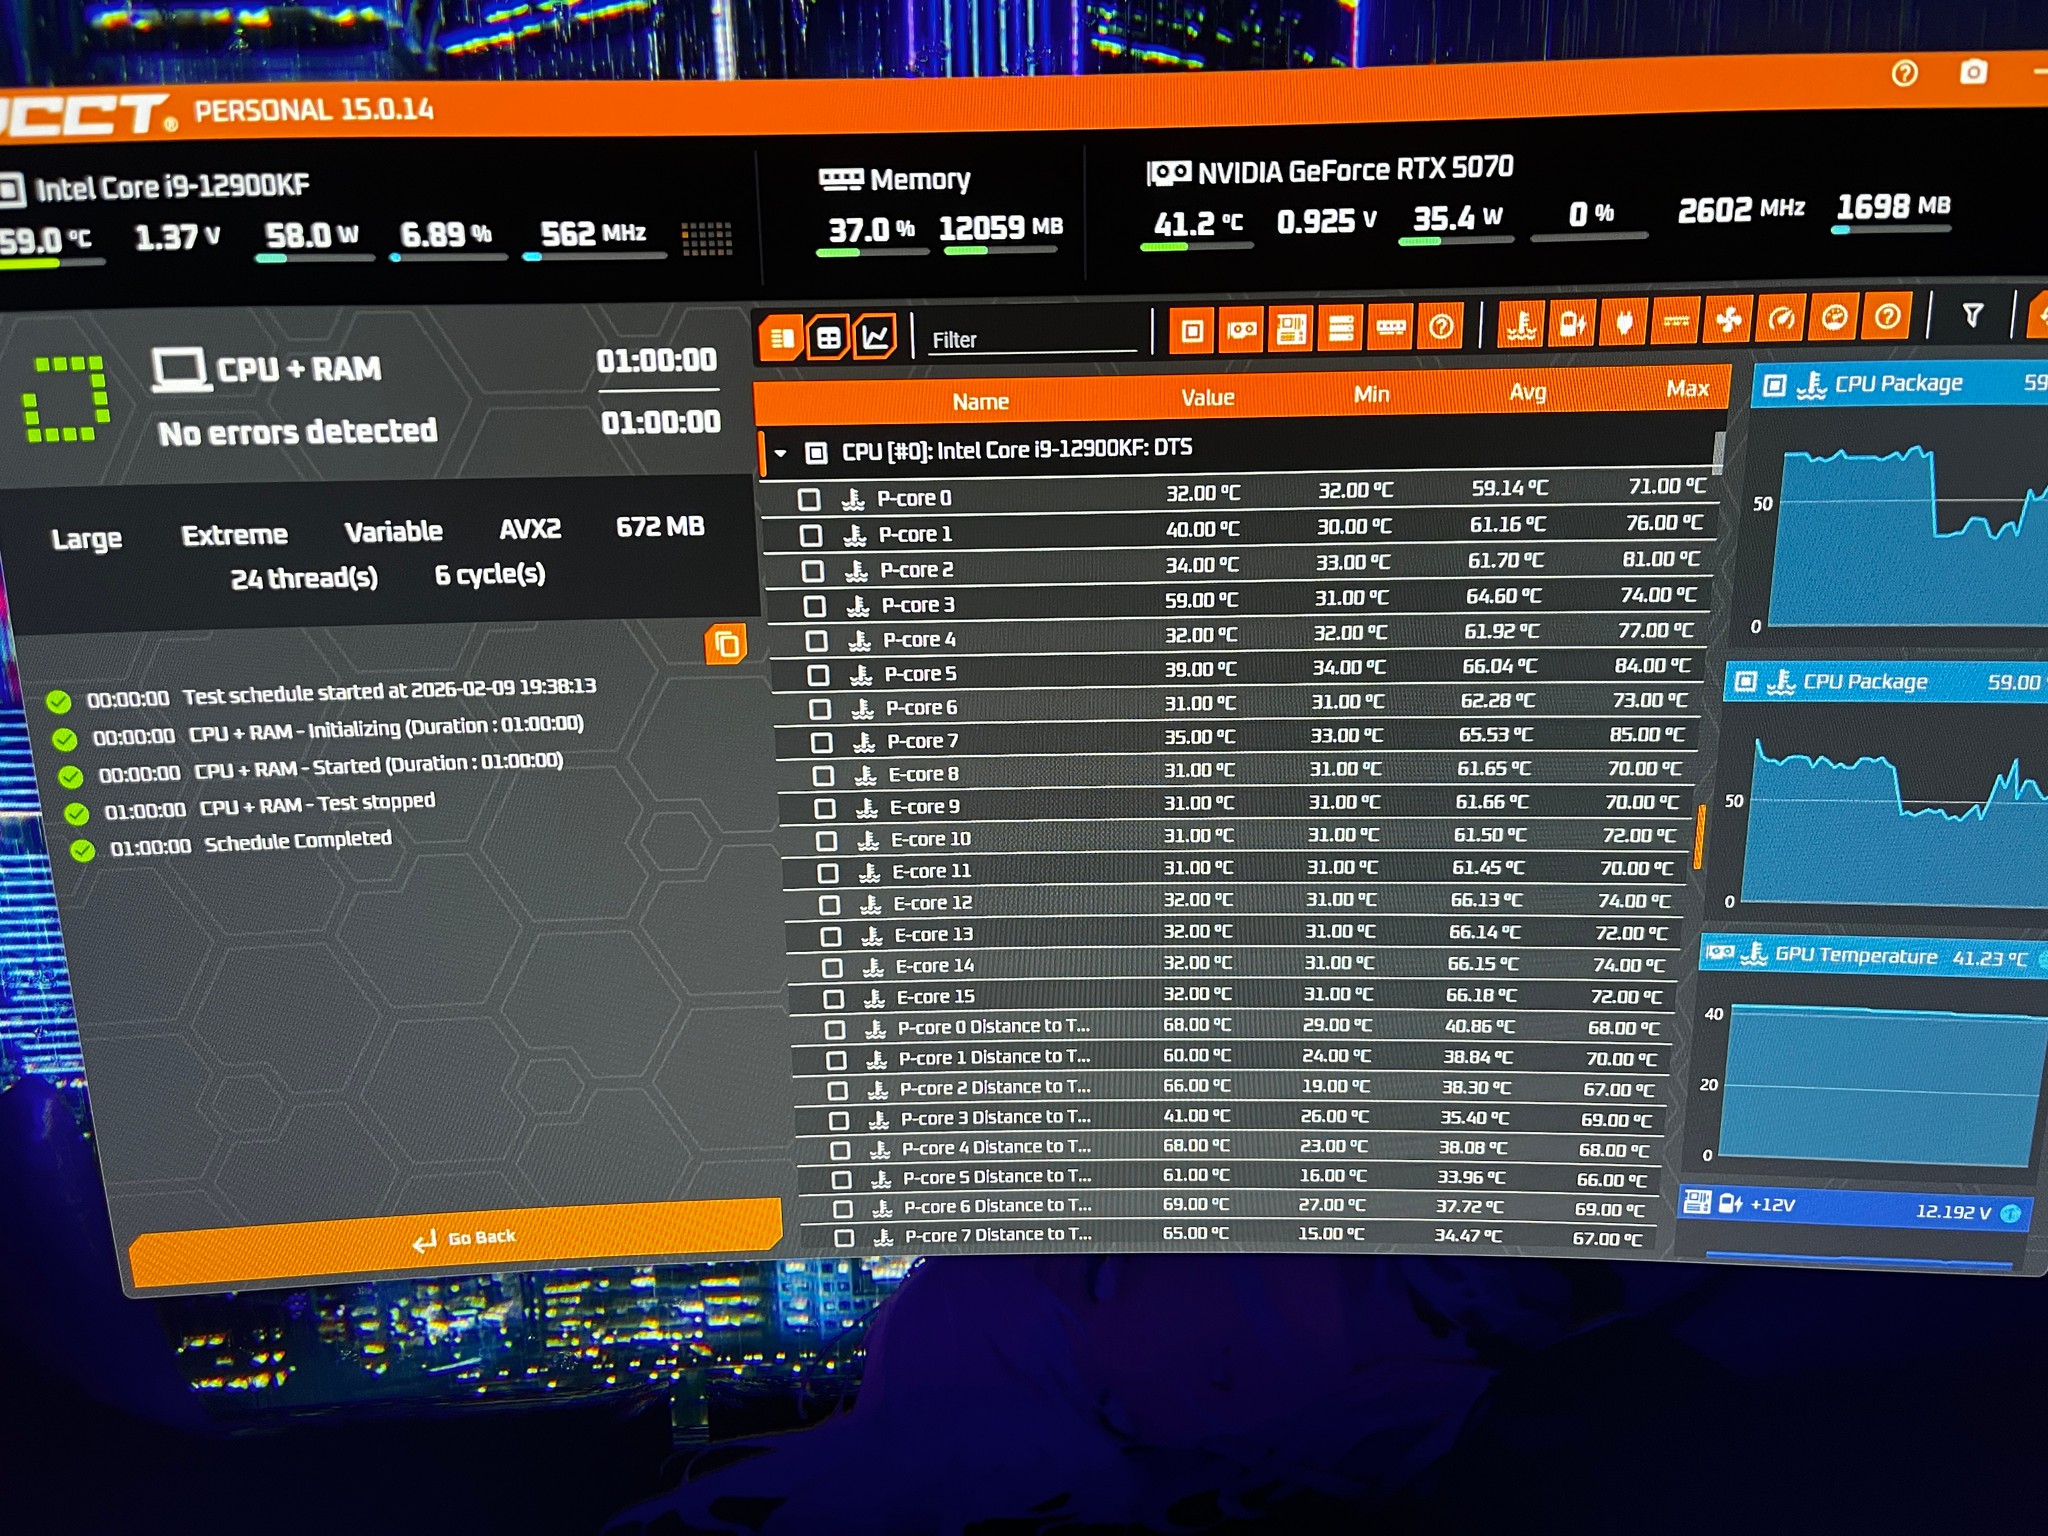Image resolution: width=2048 pixels, height=1536 pixels.
Task: Select the +12V graph panel header
Action: click(1856, 1207)
